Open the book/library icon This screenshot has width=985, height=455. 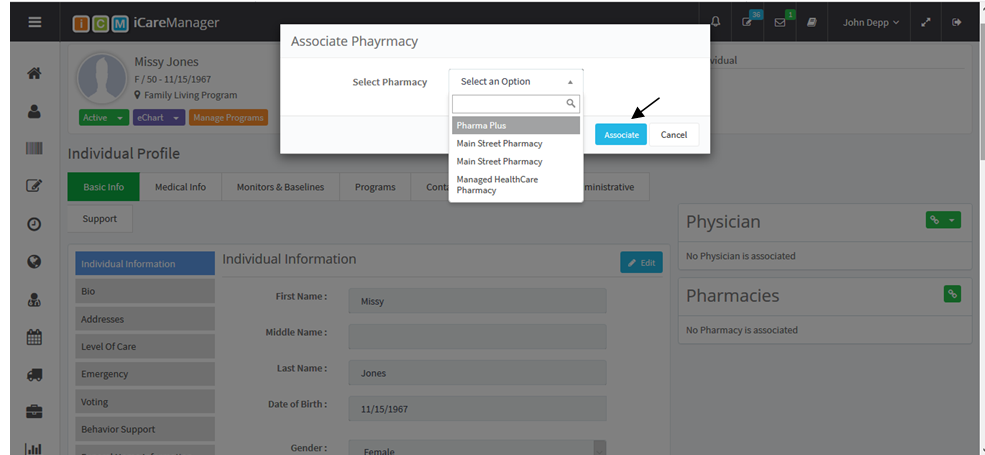[x=812, y=22]
